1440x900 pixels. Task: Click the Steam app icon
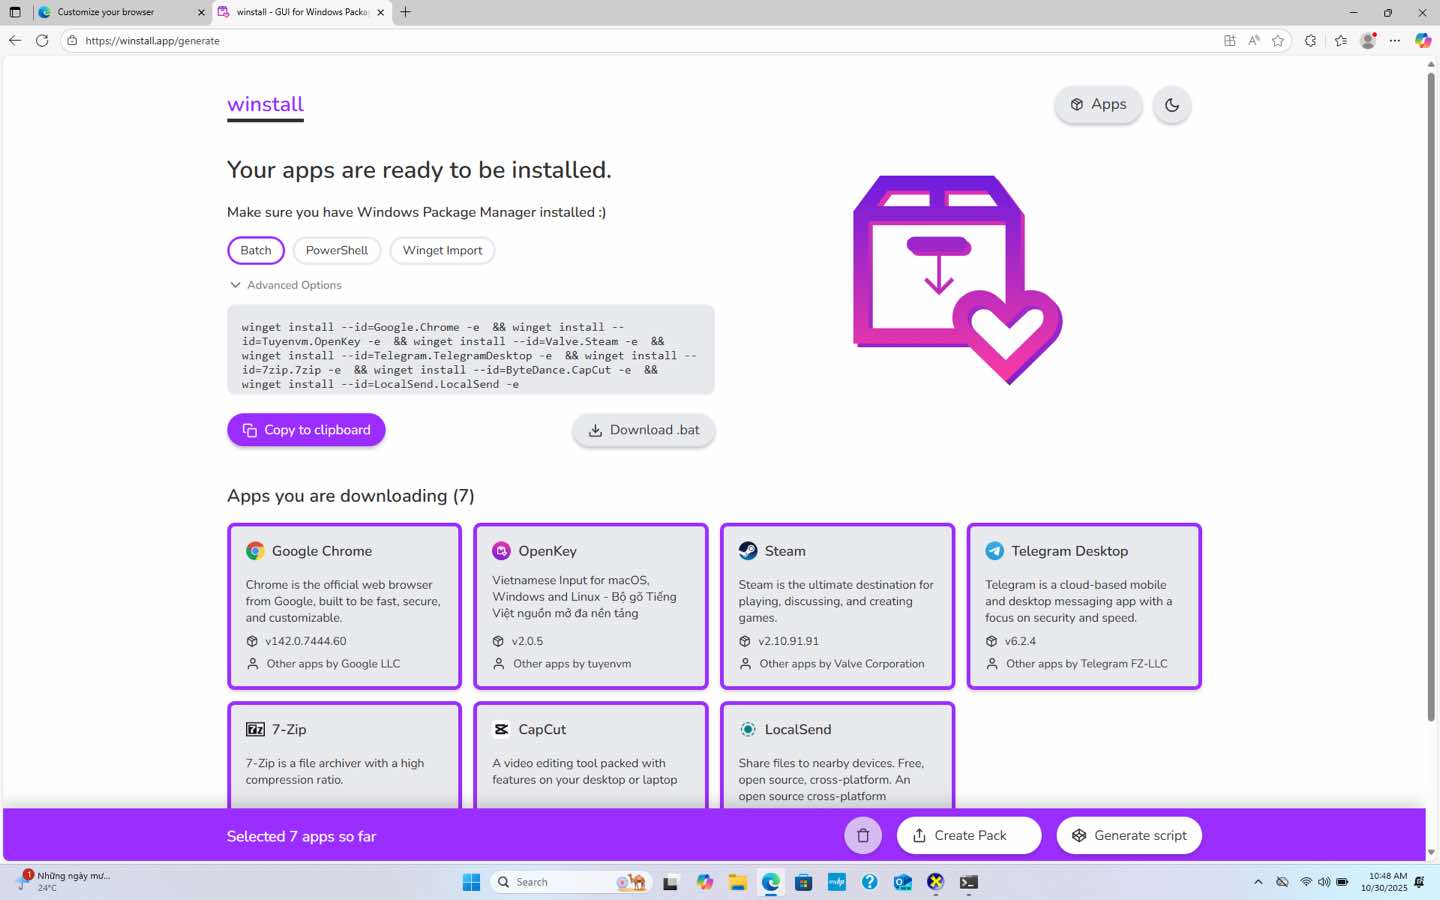(x=748, y=551)
